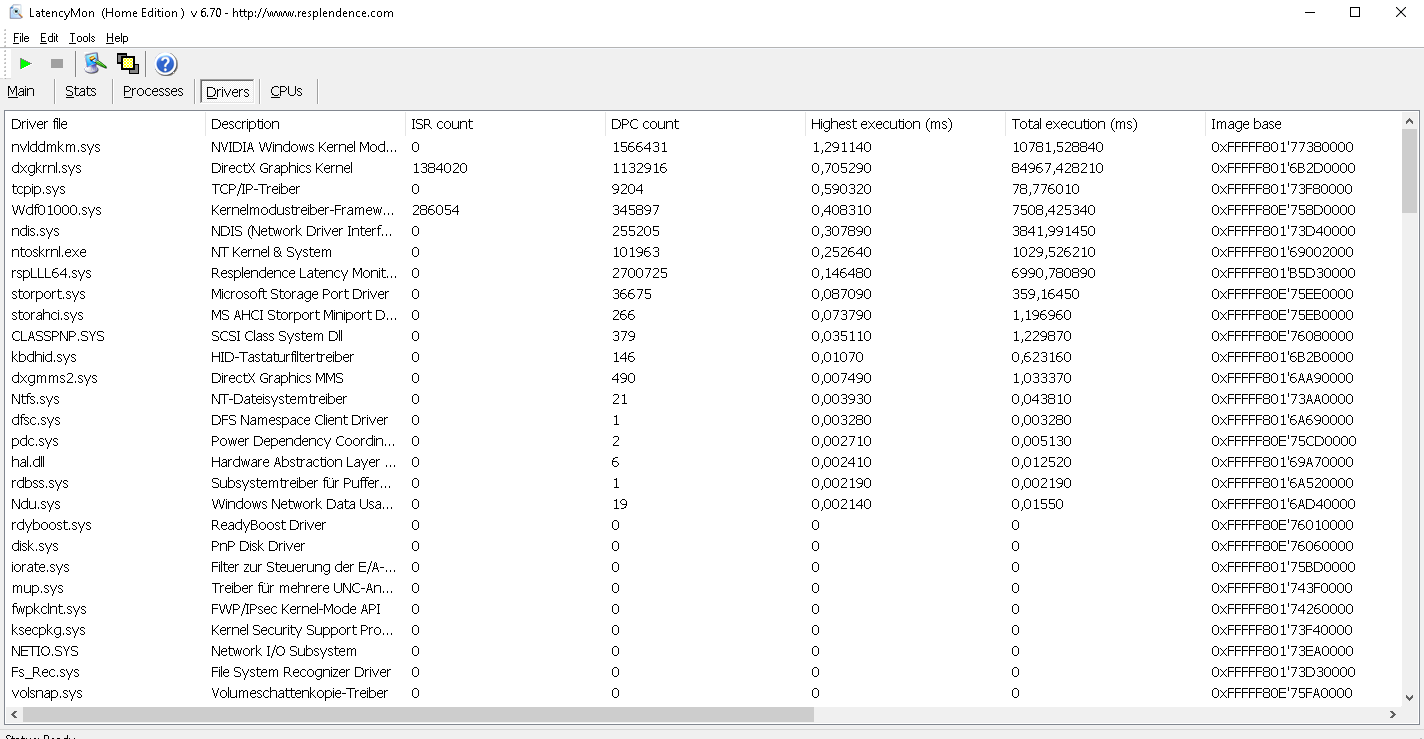Image resolution: width=1424 pixels, height=739 pixels.
Task: Switch to the Stats tab
Action: click(x=81, y=91)
